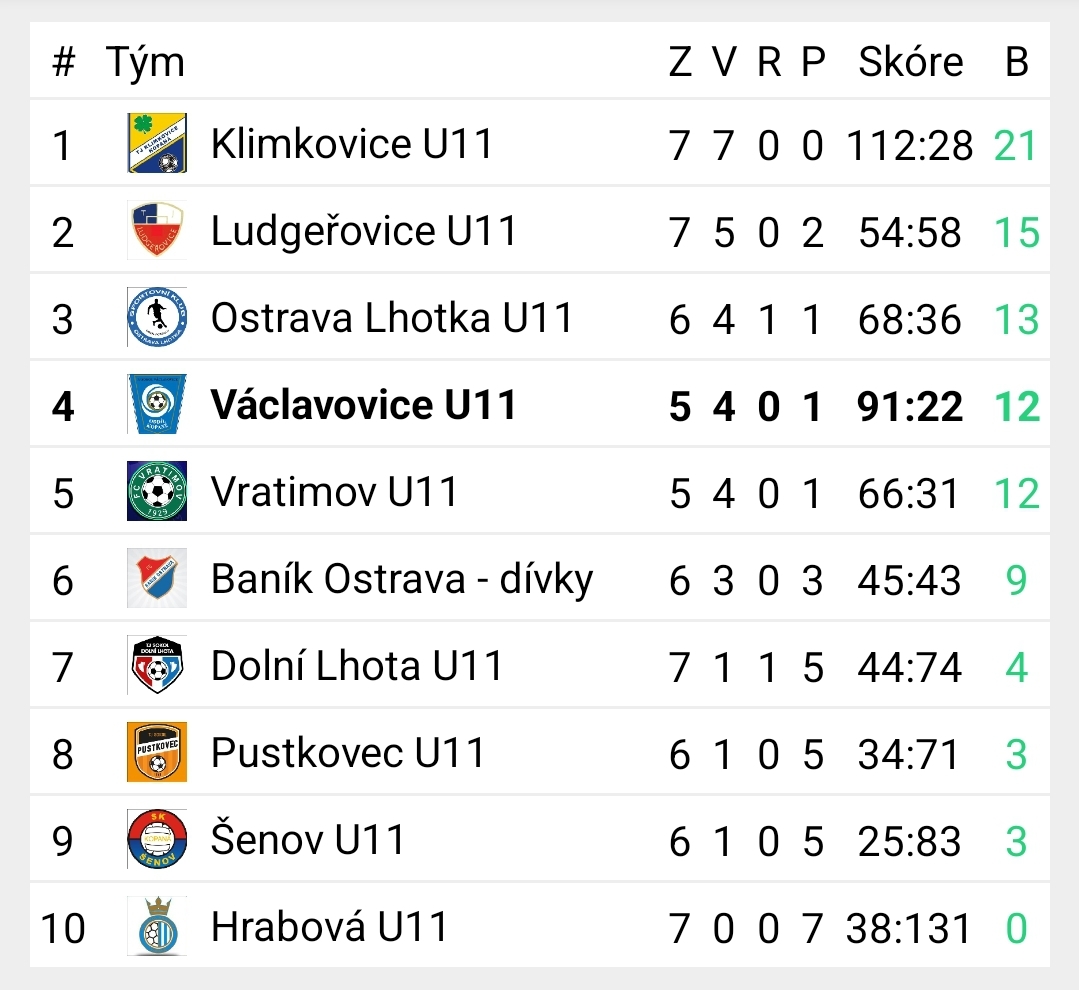Click the SK Šenov round logo
The height and width of the screenshot is (990, 1079).
click(x=157, y=839)
